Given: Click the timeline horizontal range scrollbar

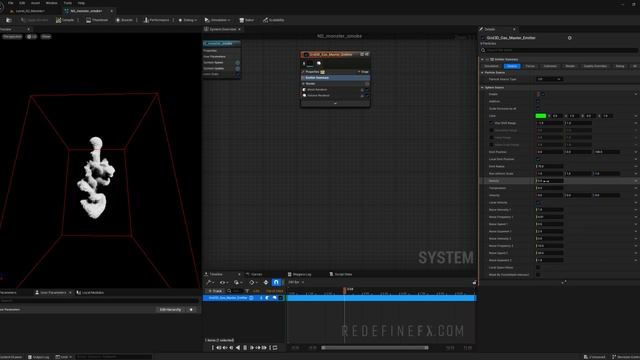Looking at the screenshot, I should point(375,348).
